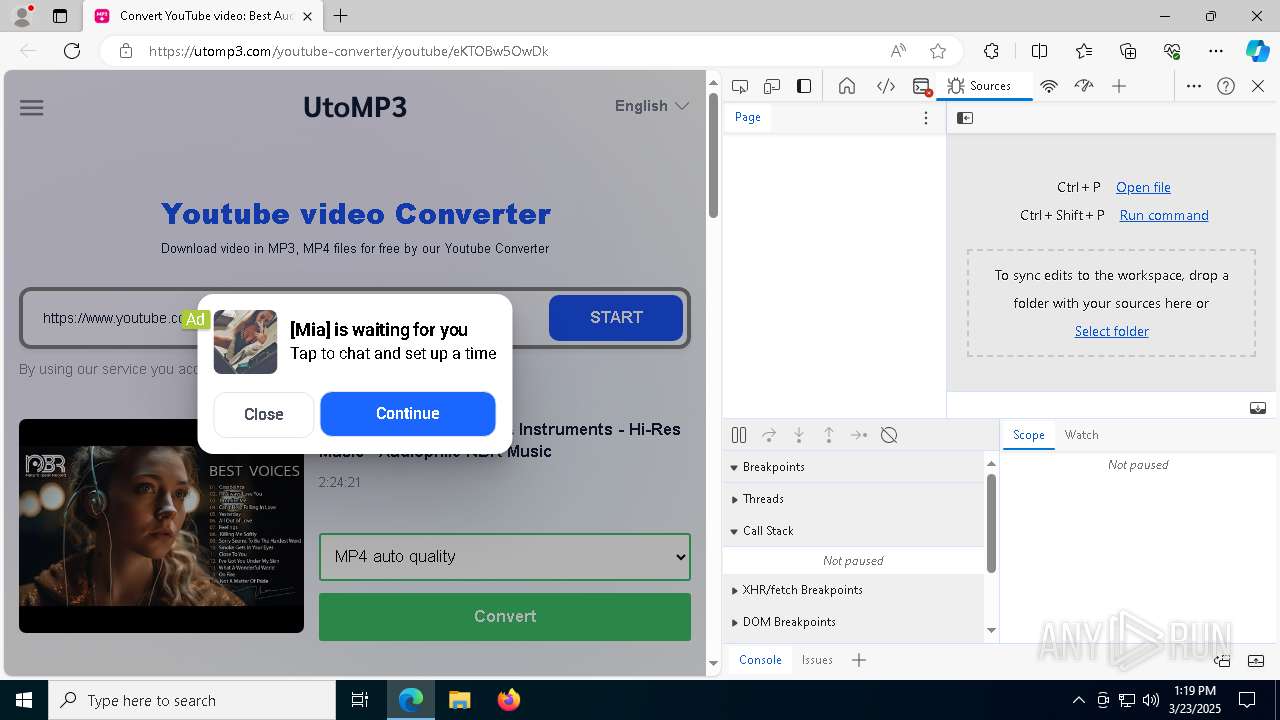The height and width of the screenshot is (720, 1280).
Task: Click the plus icon for more tools
Action: [x=1119, y=86]
